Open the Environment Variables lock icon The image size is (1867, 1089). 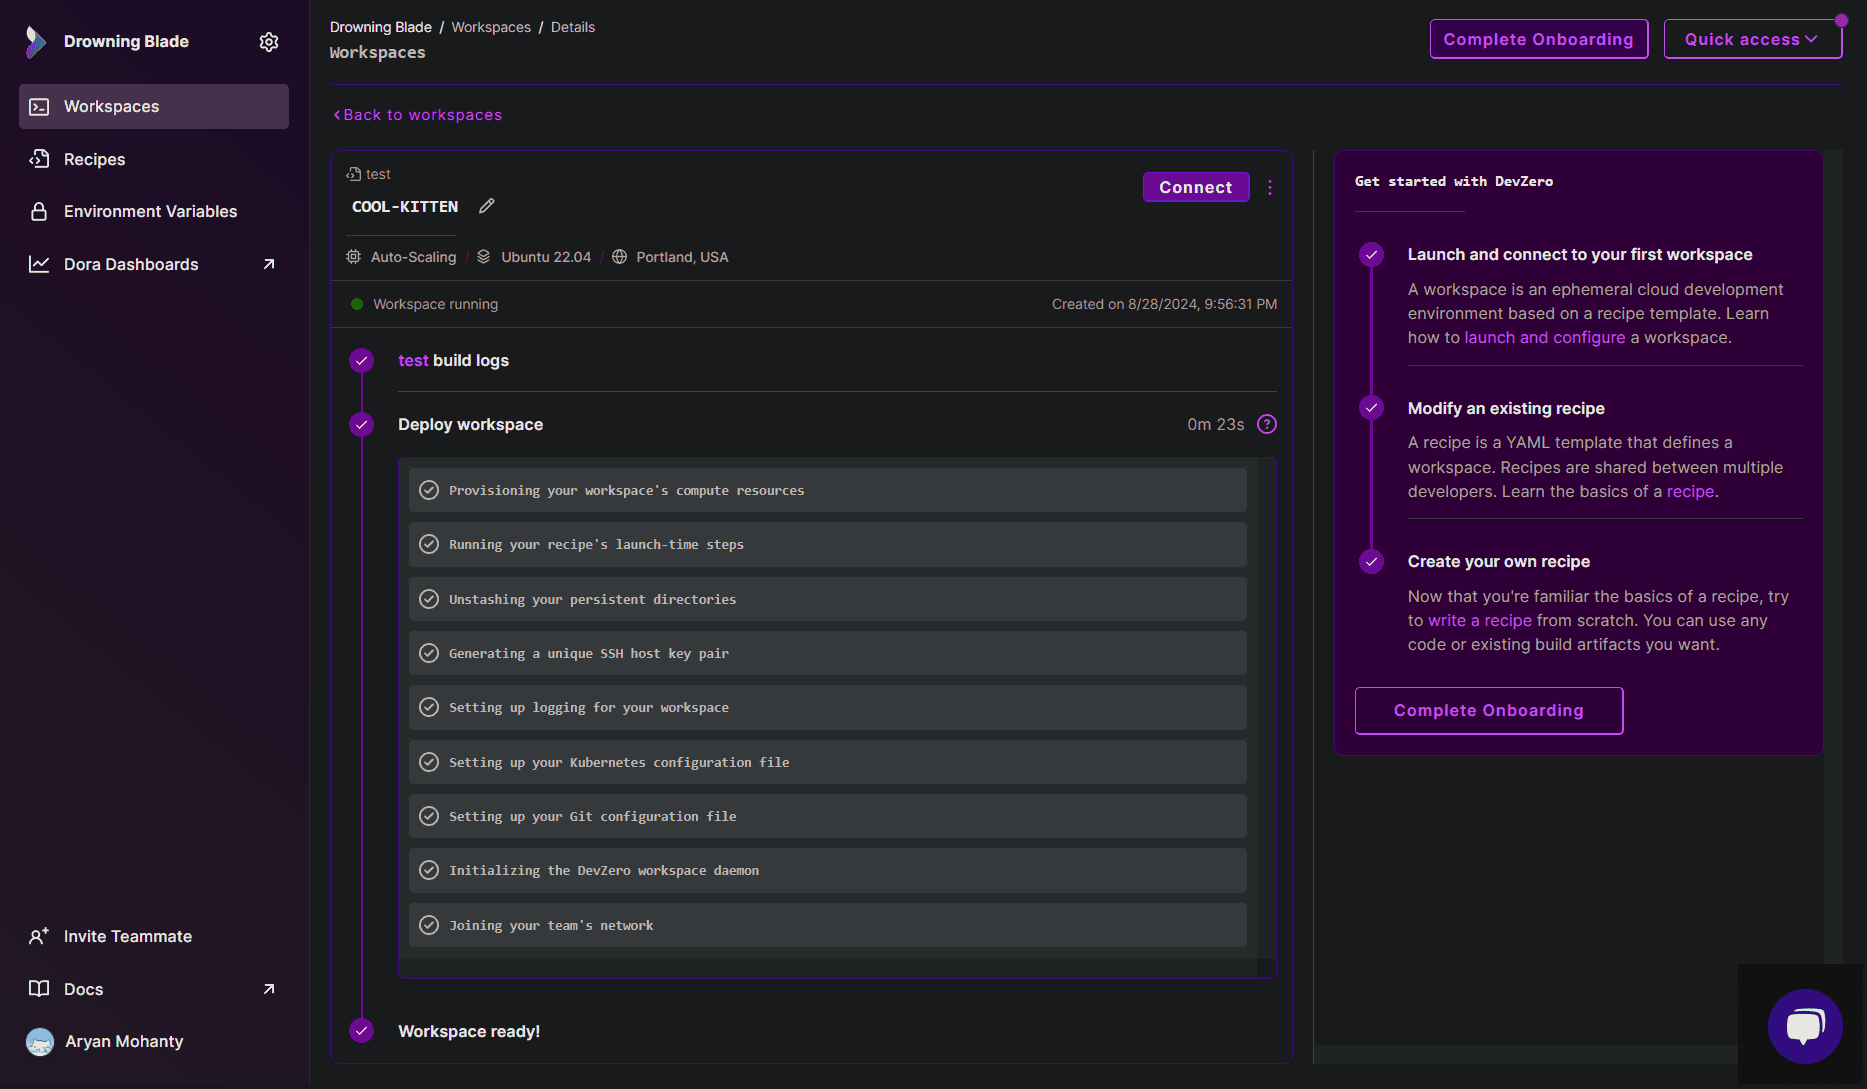(39, 211)
